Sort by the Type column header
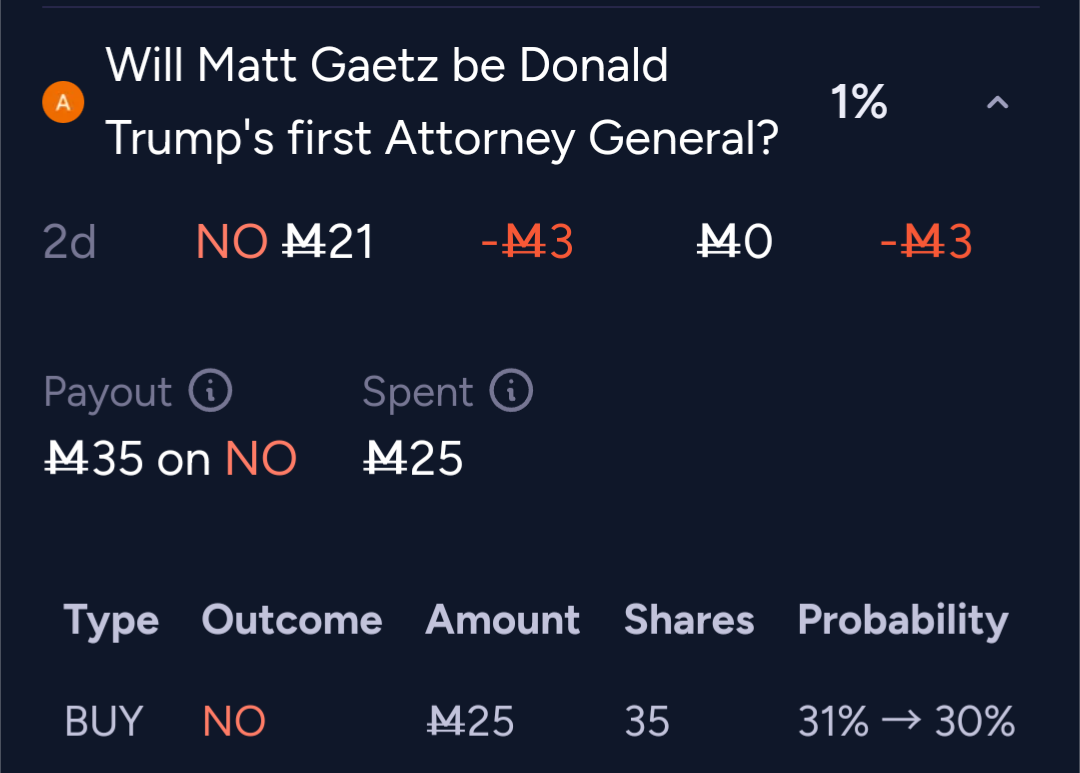Viewport: 1080px width, 773px height. 112,620
